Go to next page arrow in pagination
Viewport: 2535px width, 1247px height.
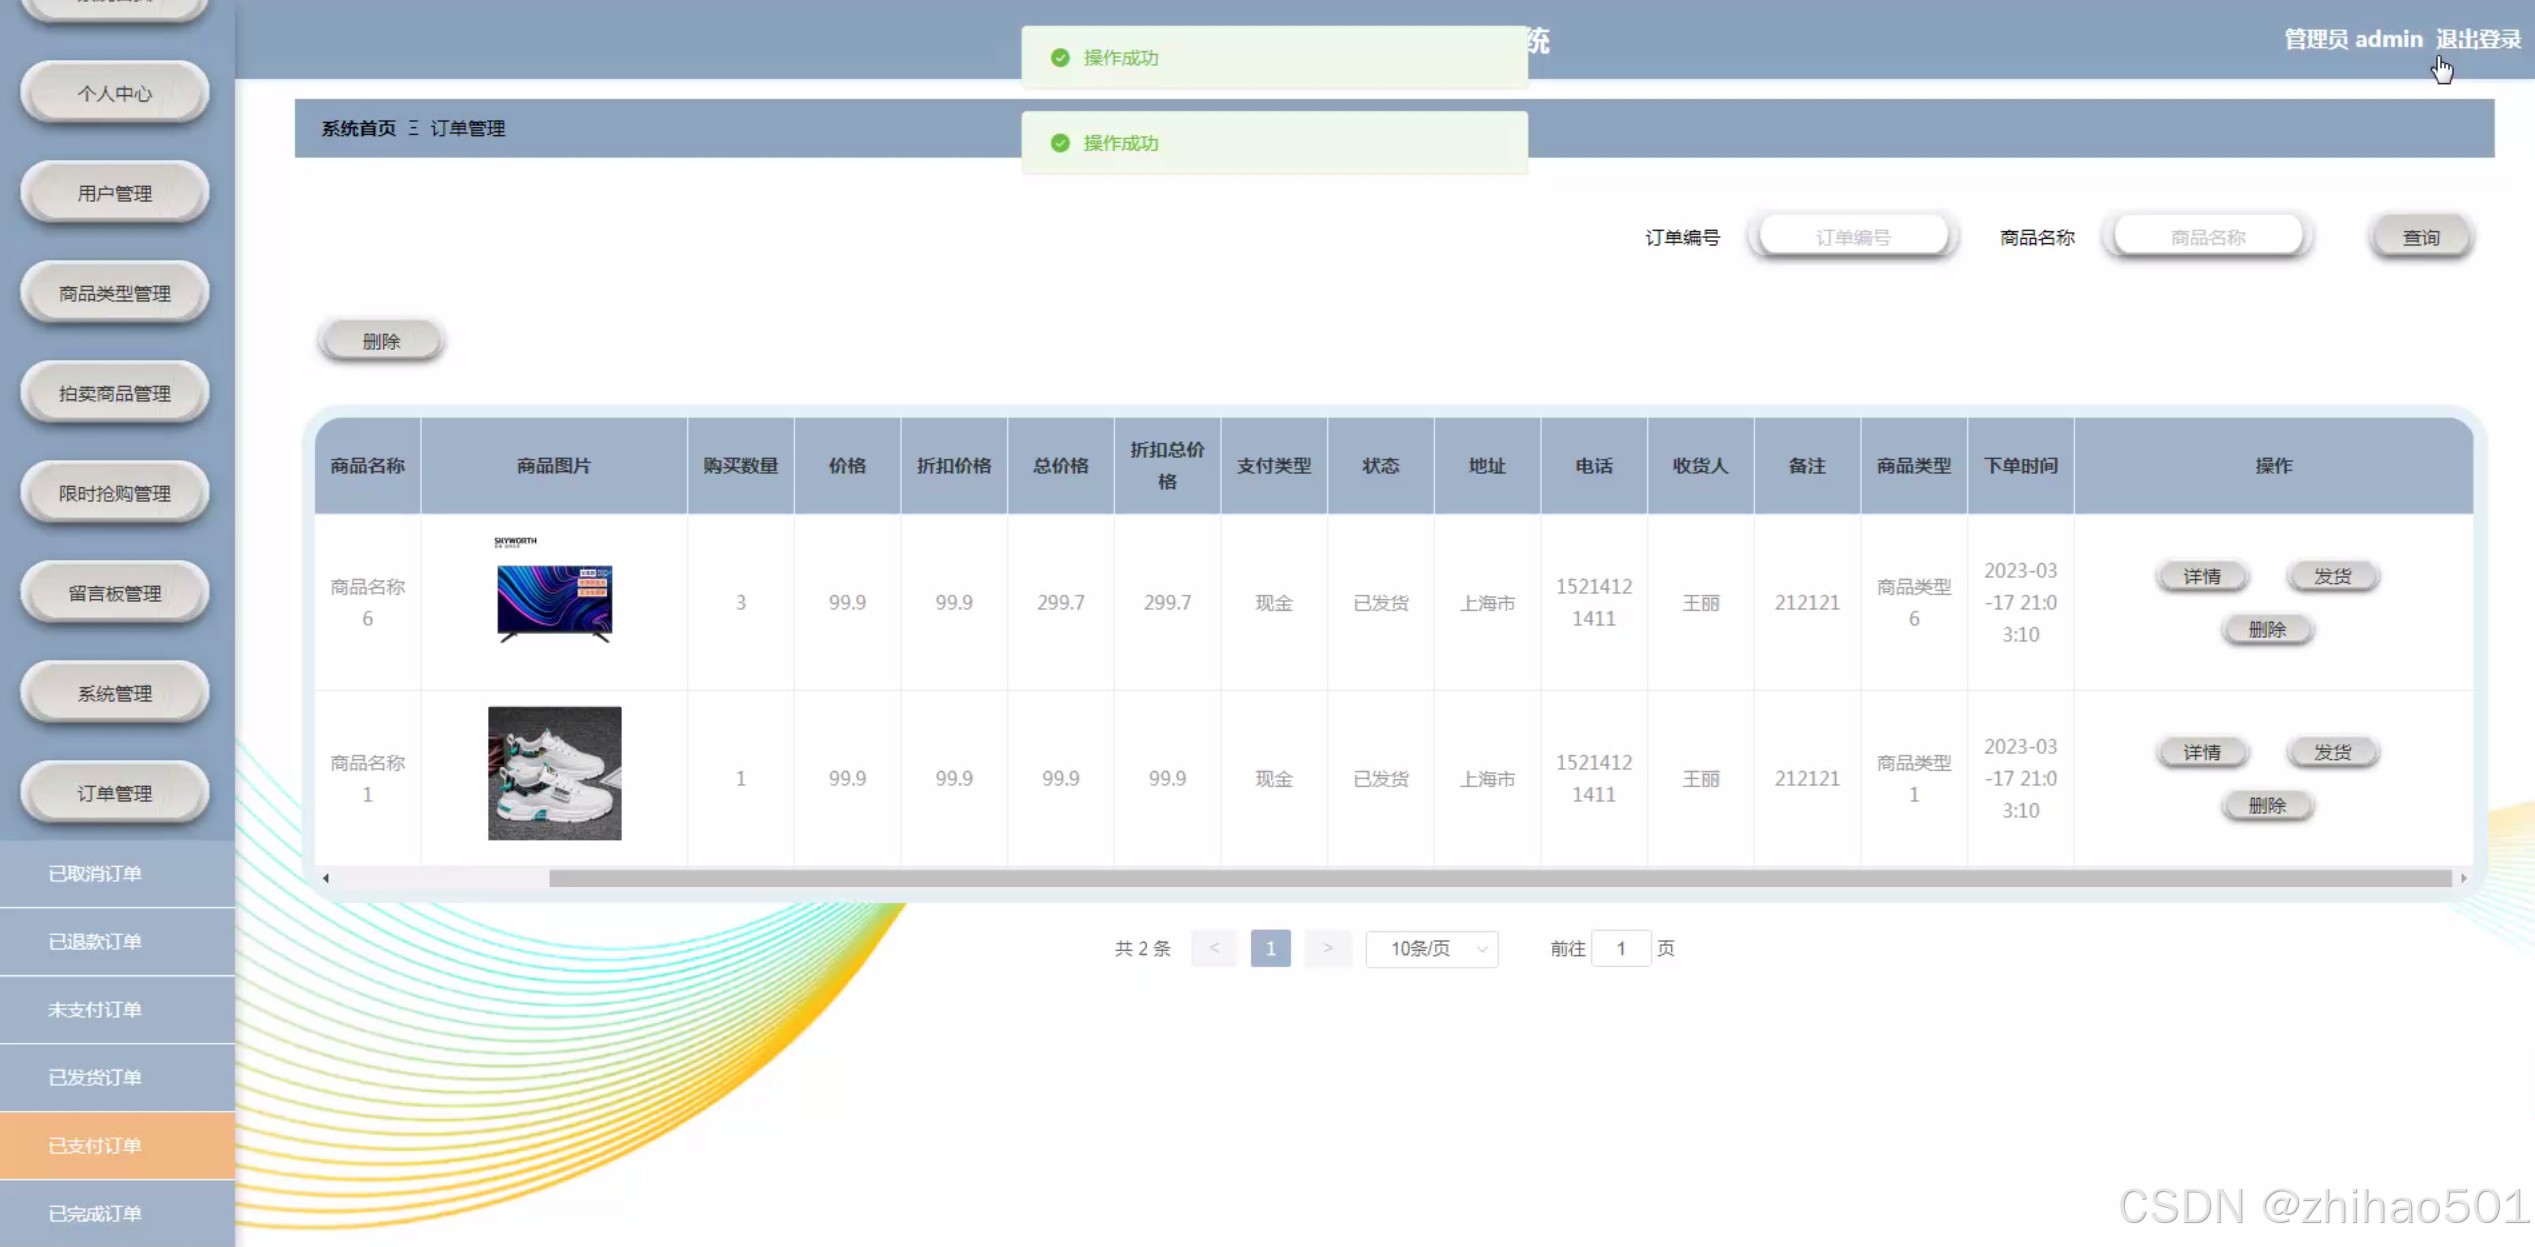[1327, 948]
